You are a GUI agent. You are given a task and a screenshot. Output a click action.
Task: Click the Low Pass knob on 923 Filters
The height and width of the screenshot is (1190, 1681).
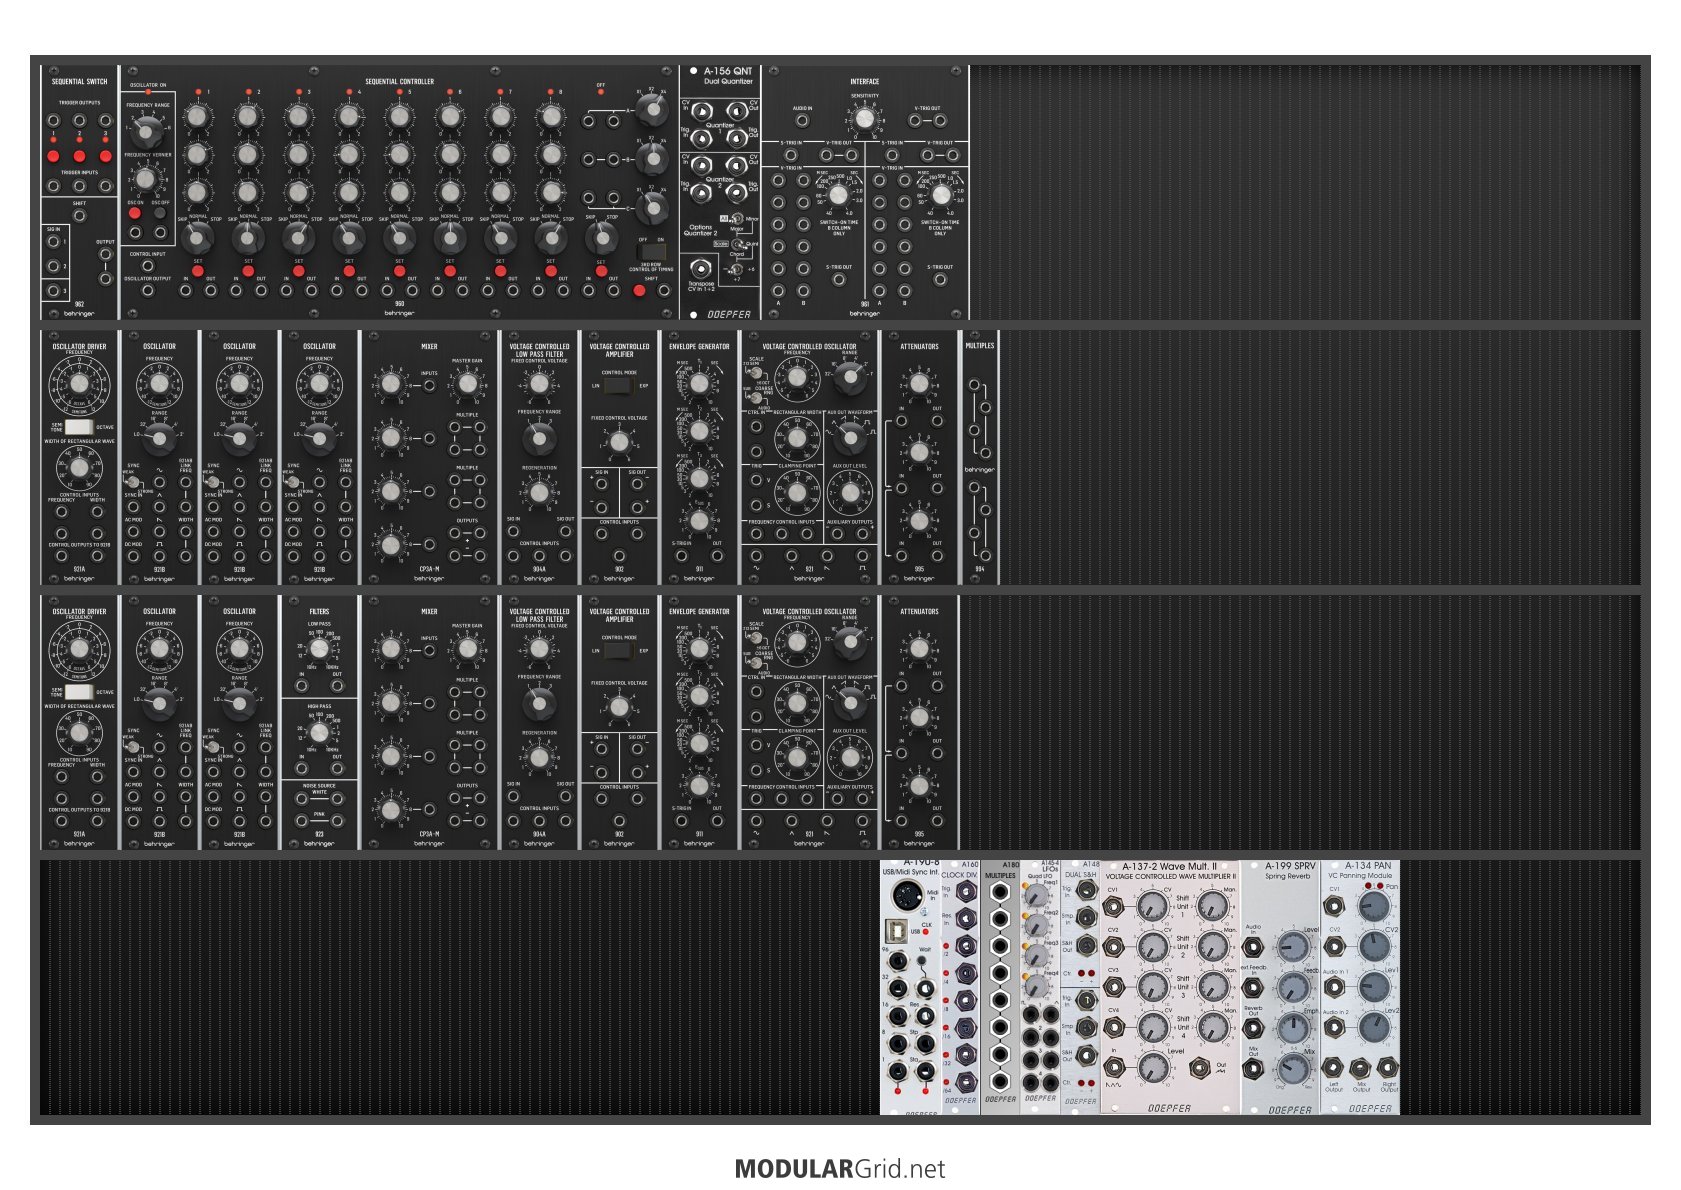319,648
